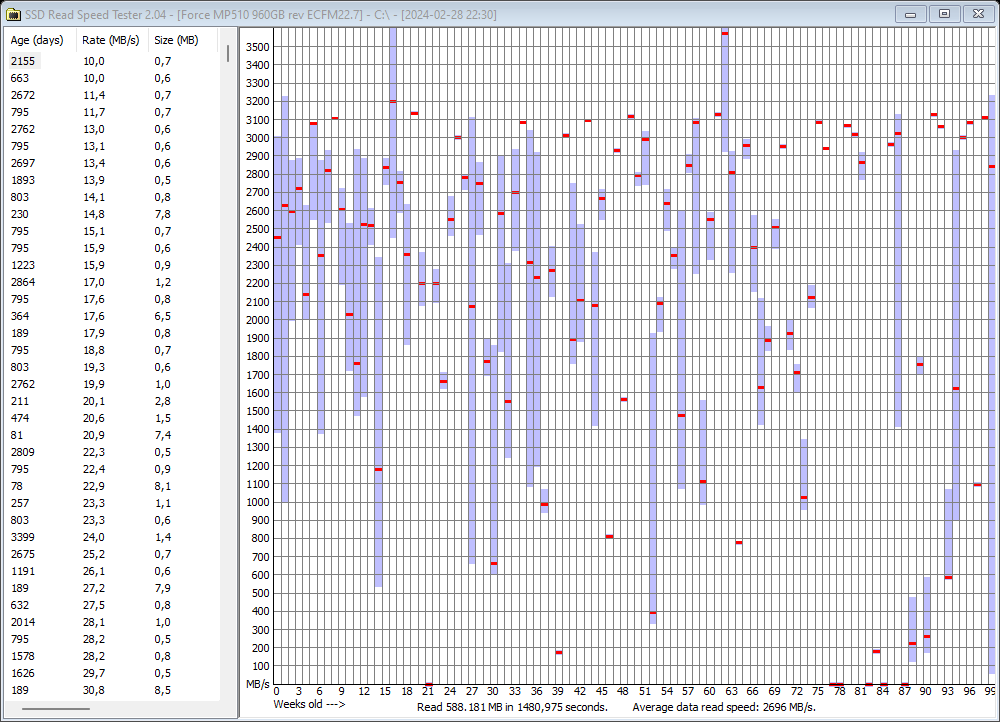Select the row with age 474

click(112, 418)
